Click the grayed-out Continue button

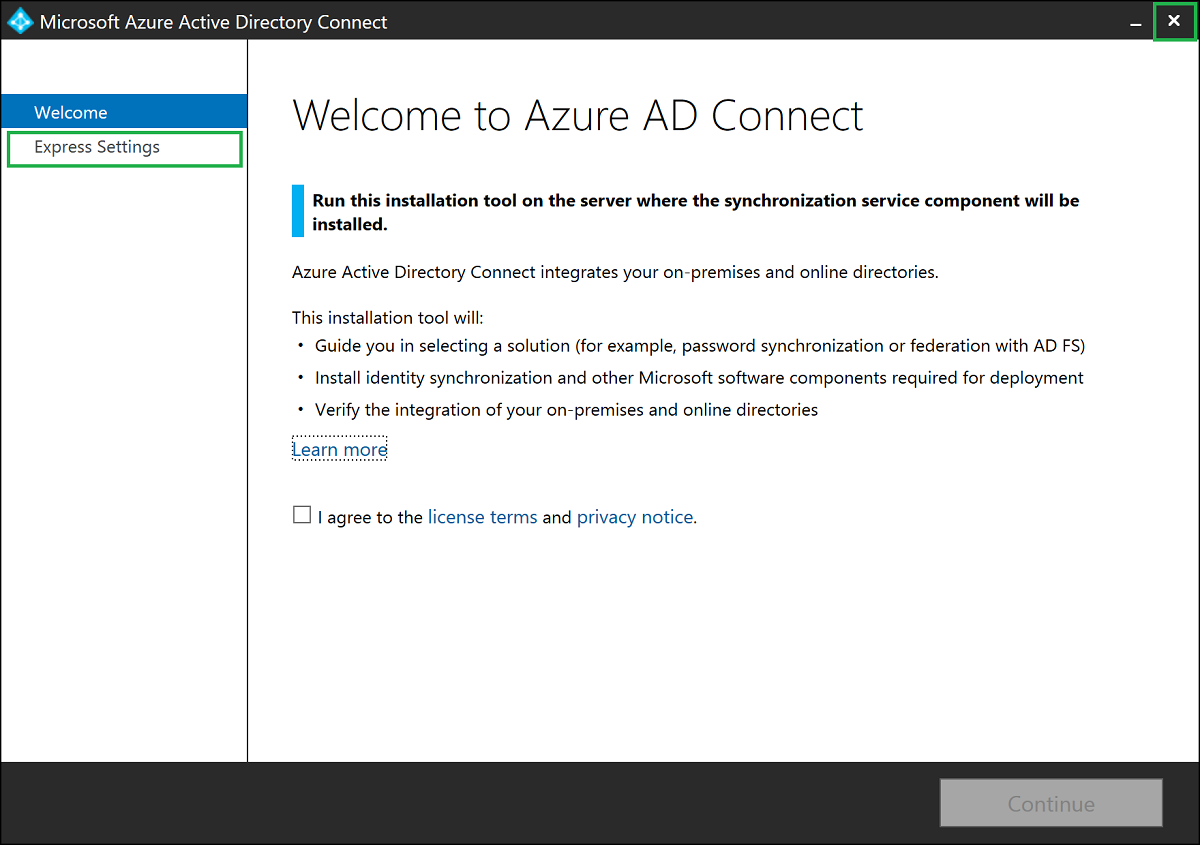tap(1050, 803)
